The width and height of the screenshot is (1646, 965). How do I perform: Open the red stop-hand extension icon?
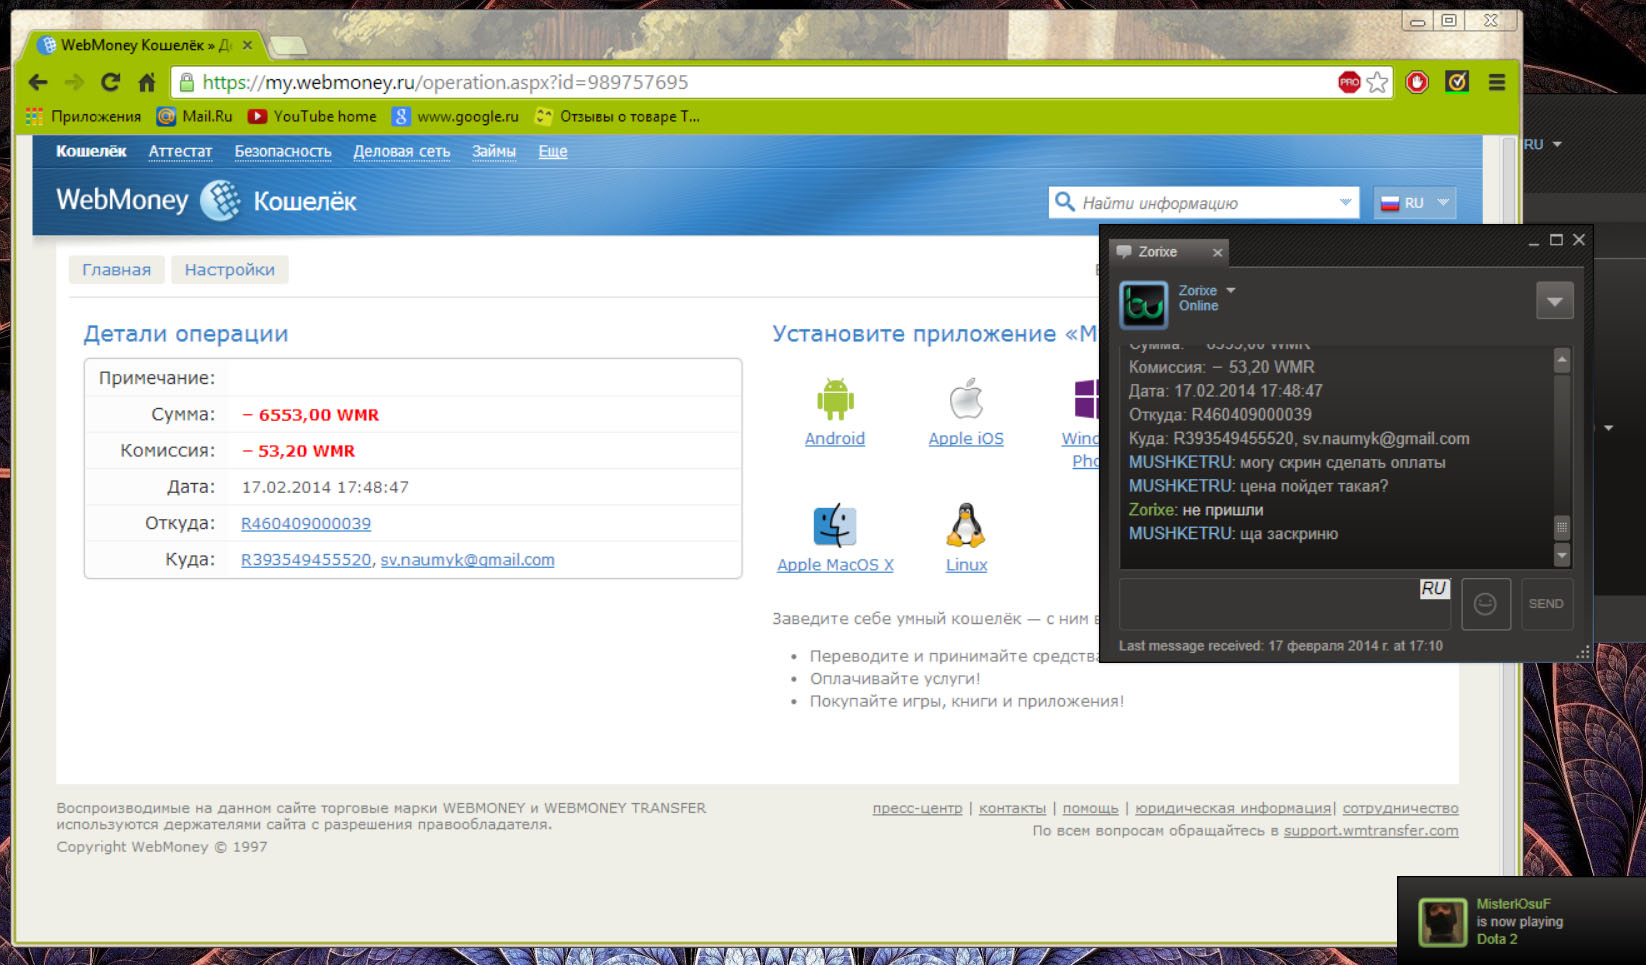pyautogui.click(x=1417, y=82)
